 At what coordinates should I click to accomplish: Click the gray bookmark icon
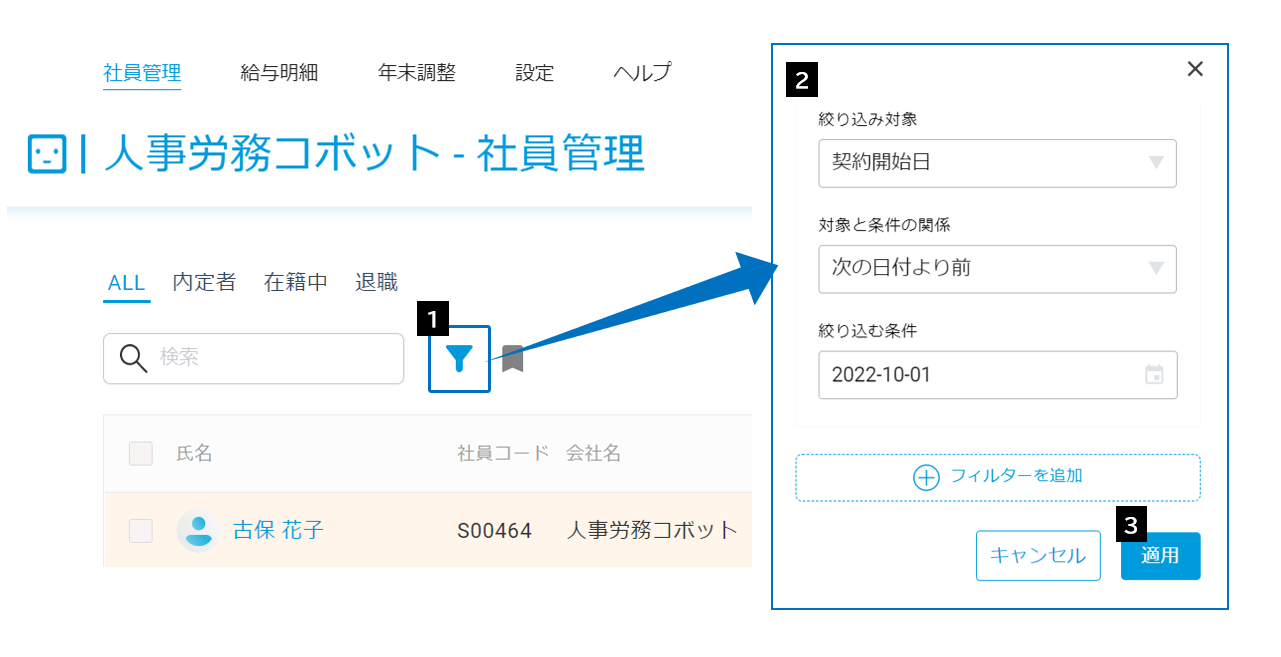(512, 358)
